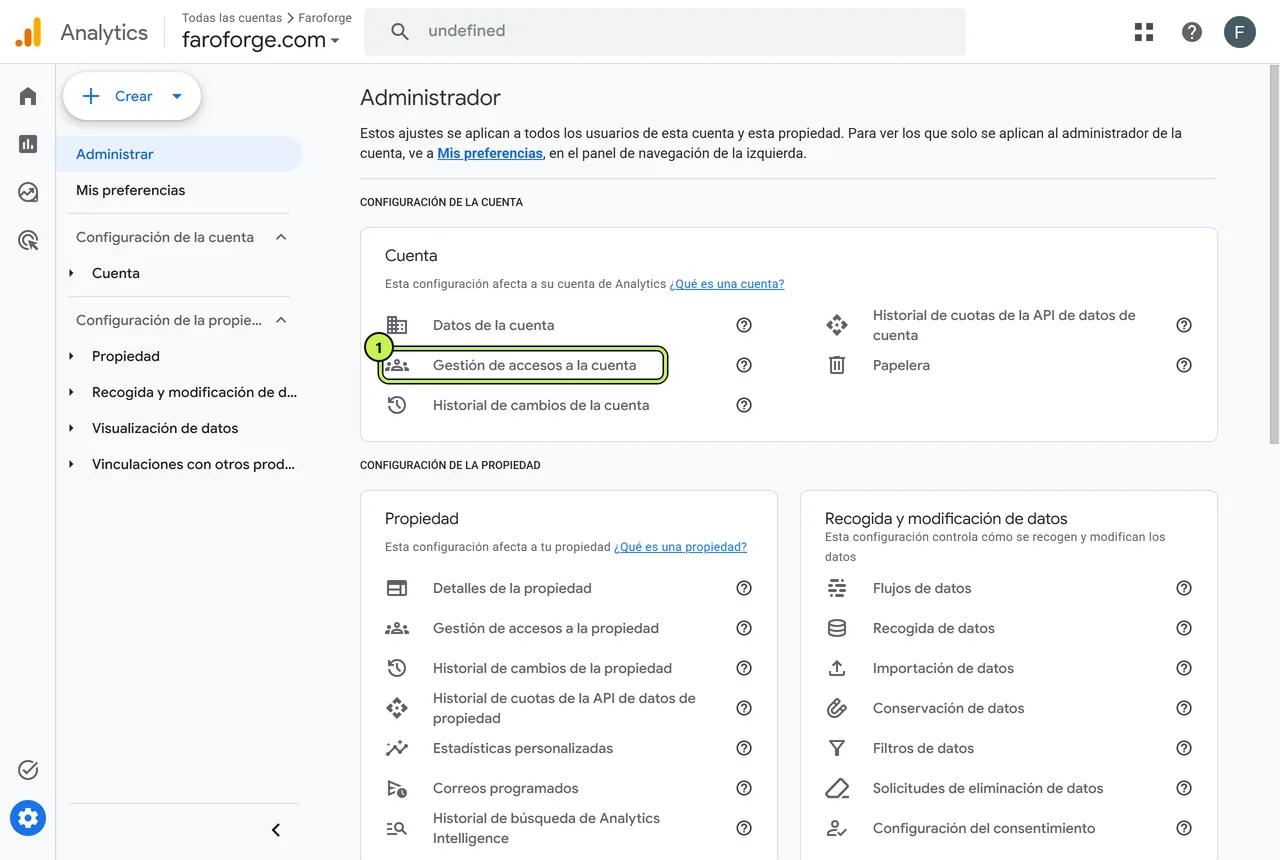Open Datos de la cuenta setting

tap(493, 325)
